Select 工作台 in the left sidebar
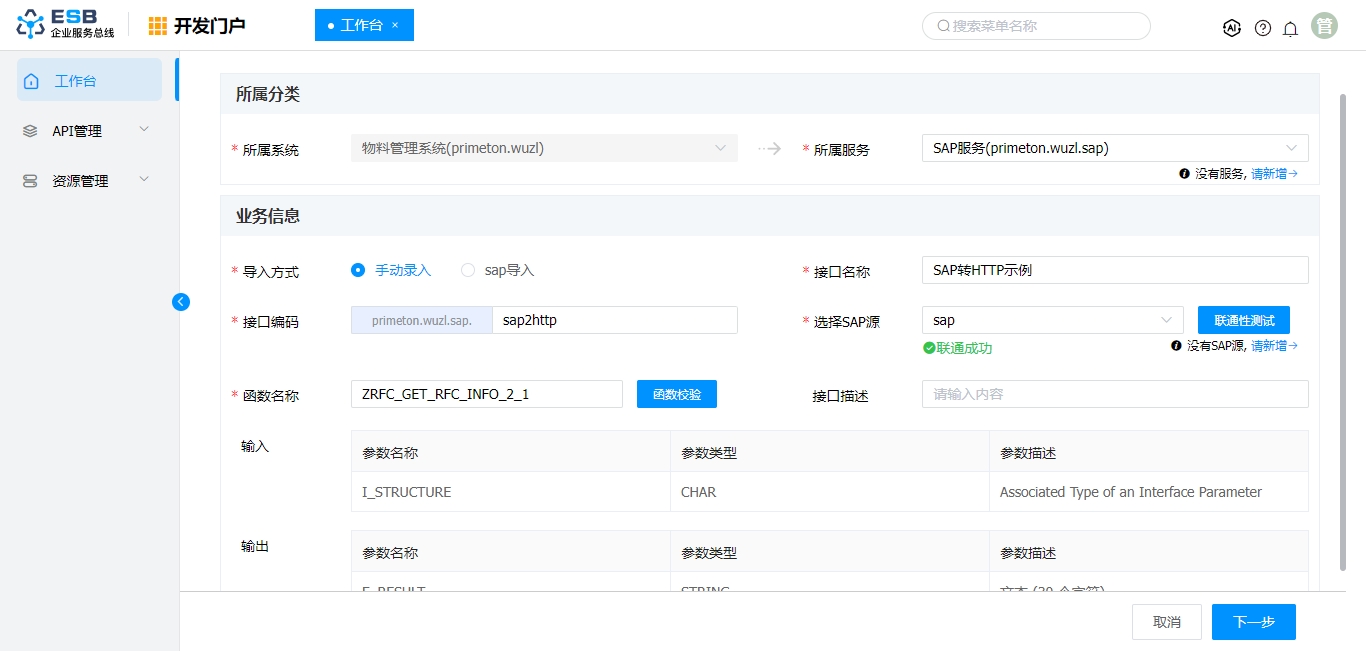Viewport: 1366px width, 651px height. [89, 80]
